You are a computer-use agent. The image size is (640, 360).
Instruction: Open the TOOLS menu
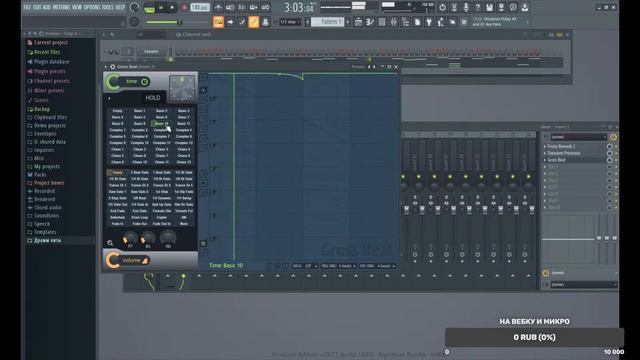tap(108, 7)
